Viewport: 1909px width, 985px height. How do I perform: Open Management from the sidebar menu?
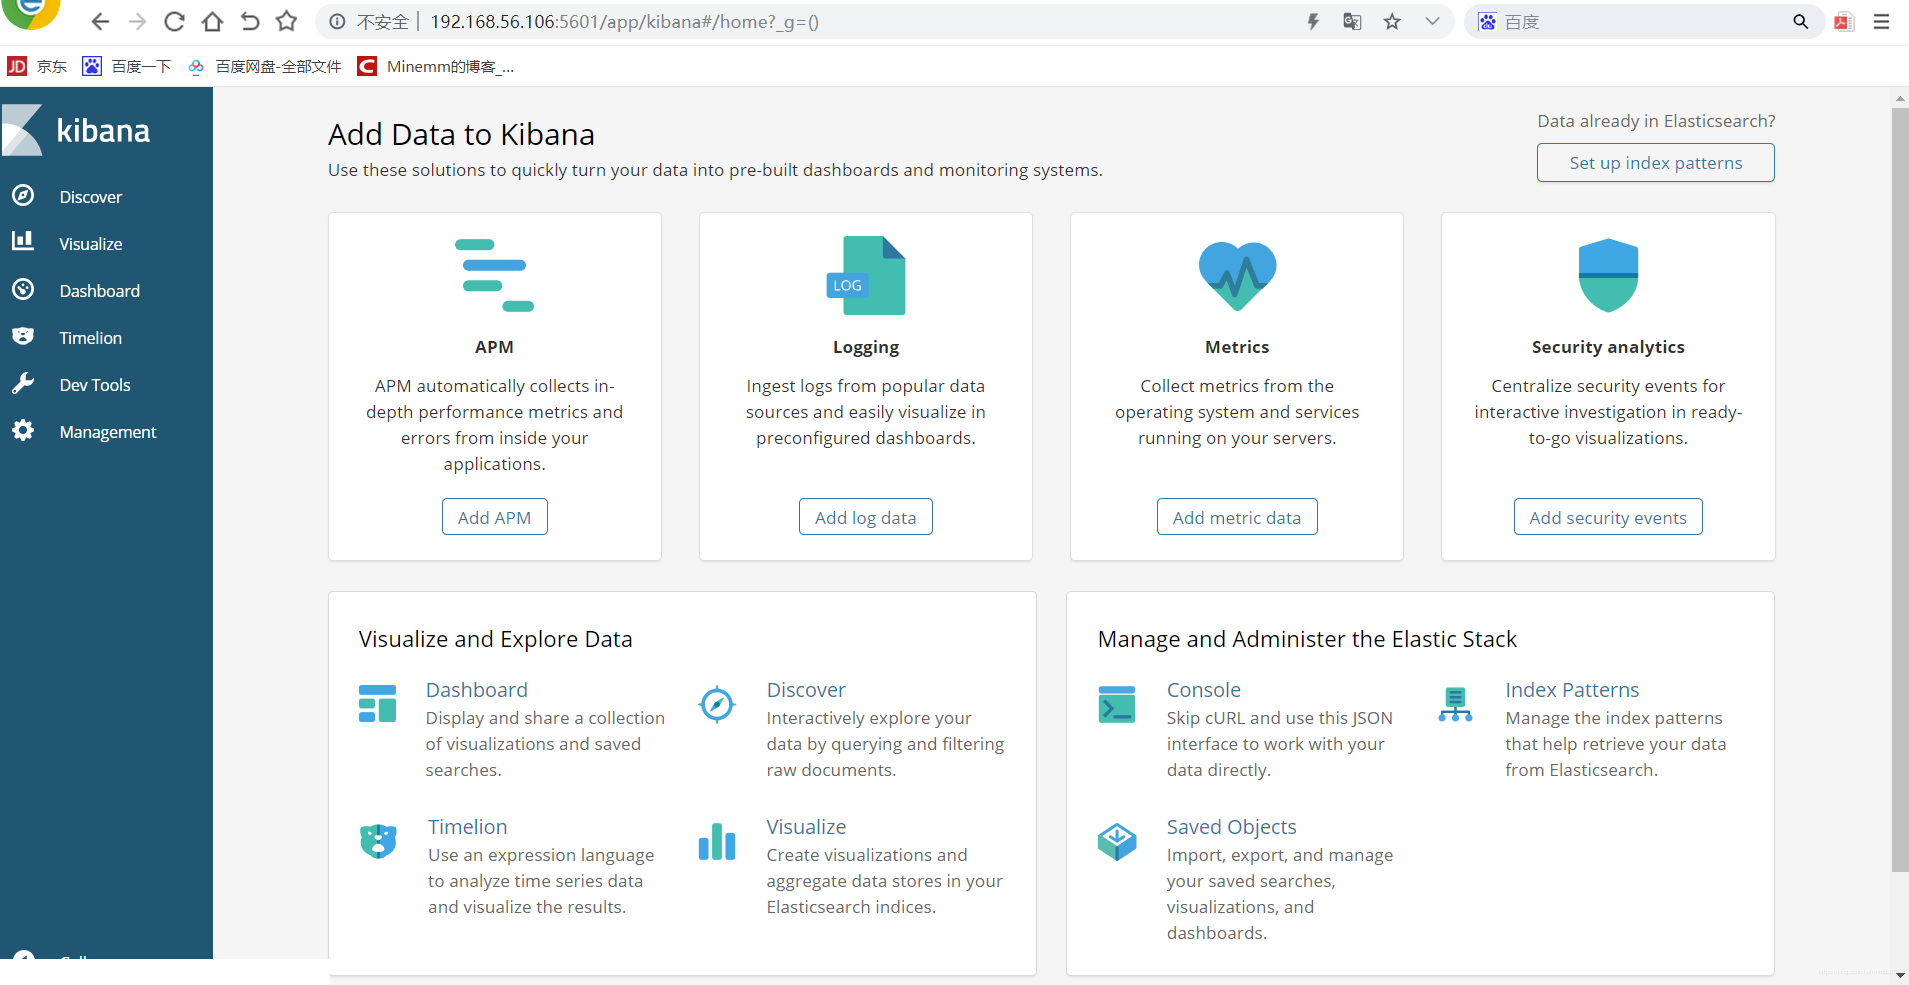coord(106,432)
